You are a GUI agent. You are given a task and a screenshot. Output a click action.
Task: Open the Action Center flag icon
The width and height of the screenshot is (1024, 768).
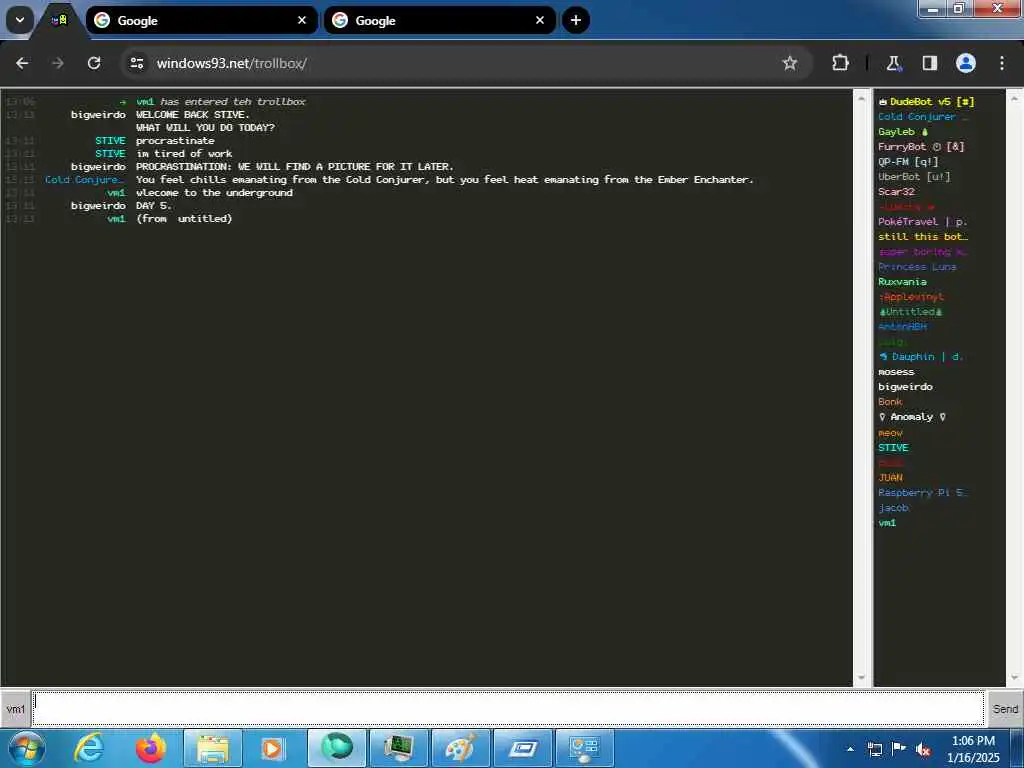(x=899, y=749)
